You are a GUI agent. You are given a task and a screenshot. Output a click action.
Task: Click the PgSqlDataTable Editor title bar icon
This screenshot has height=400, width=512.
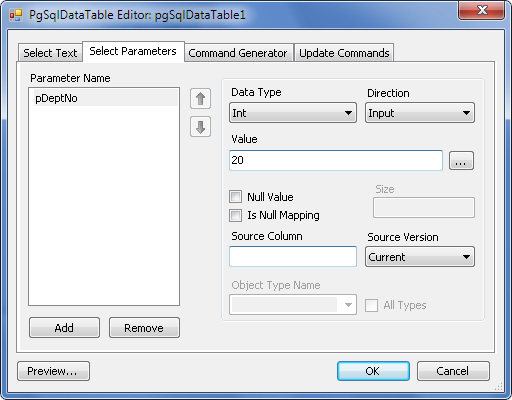coord(16,15)
